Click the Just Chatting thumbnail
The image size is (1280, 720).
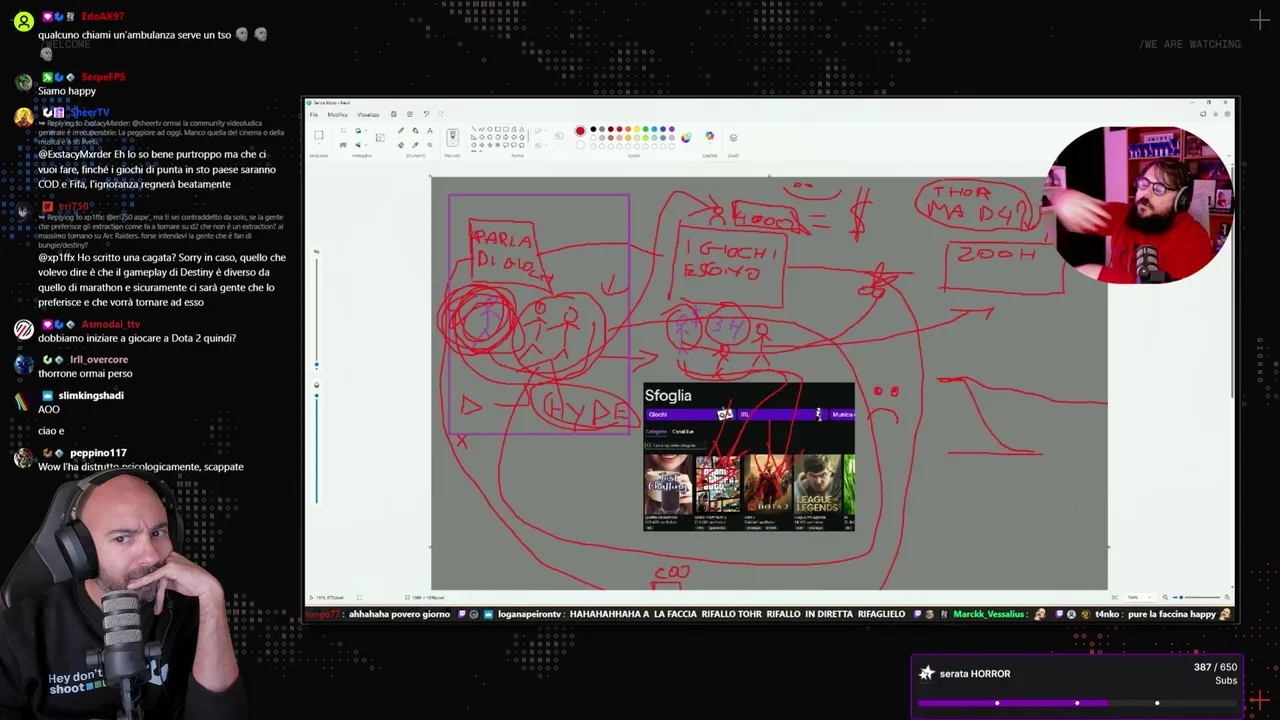tap(668, 484)
